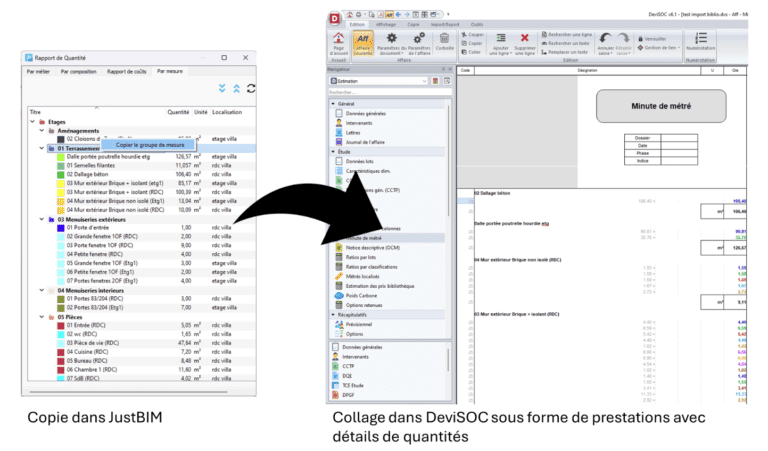Open Options retenues item
This screenshot has width=768, height=451.
(x=363, y=305)
